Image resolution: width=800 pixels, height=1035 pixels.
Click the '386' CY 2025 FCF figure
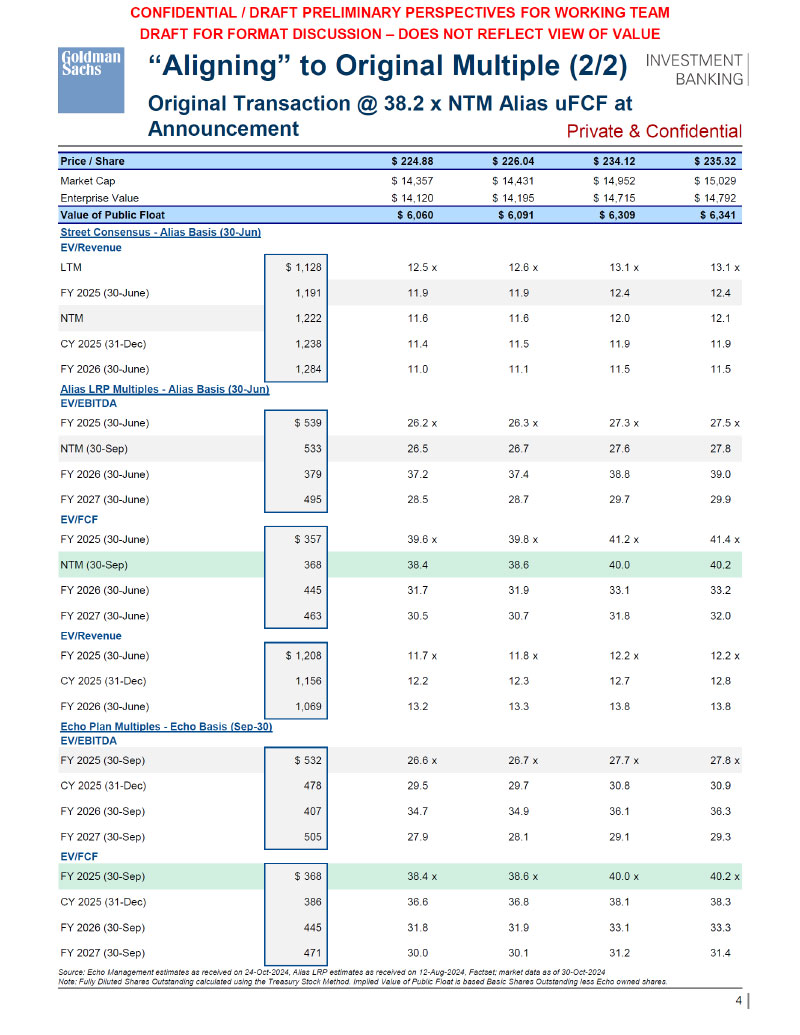[x=313, y=902]
